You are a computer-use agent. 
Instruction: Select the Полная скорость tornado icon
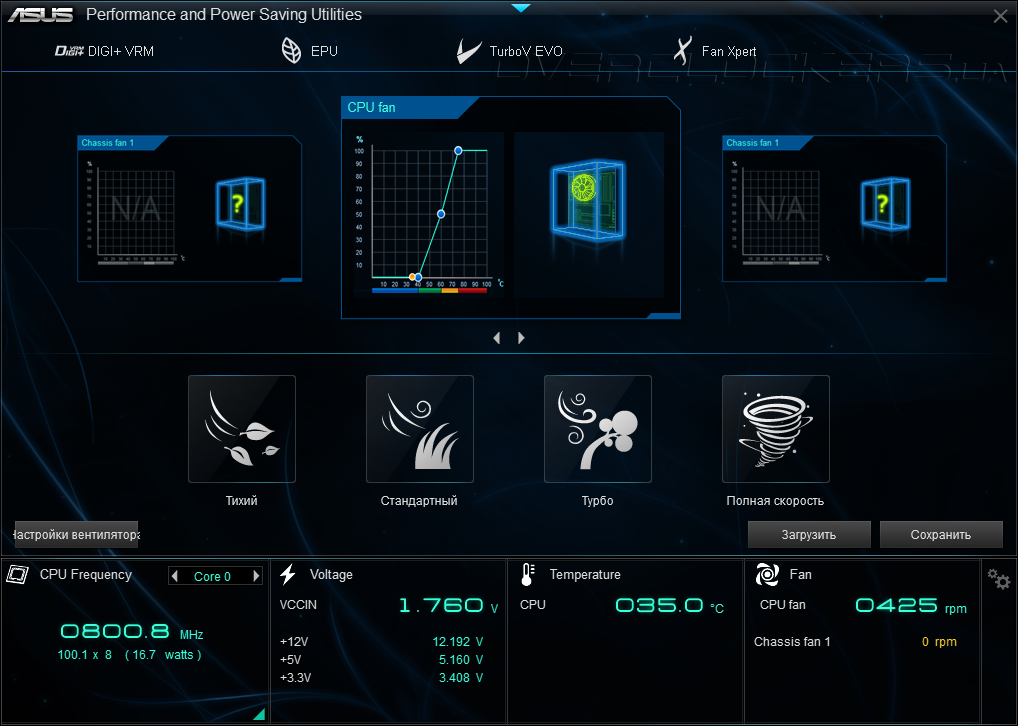tap(775, 429)
